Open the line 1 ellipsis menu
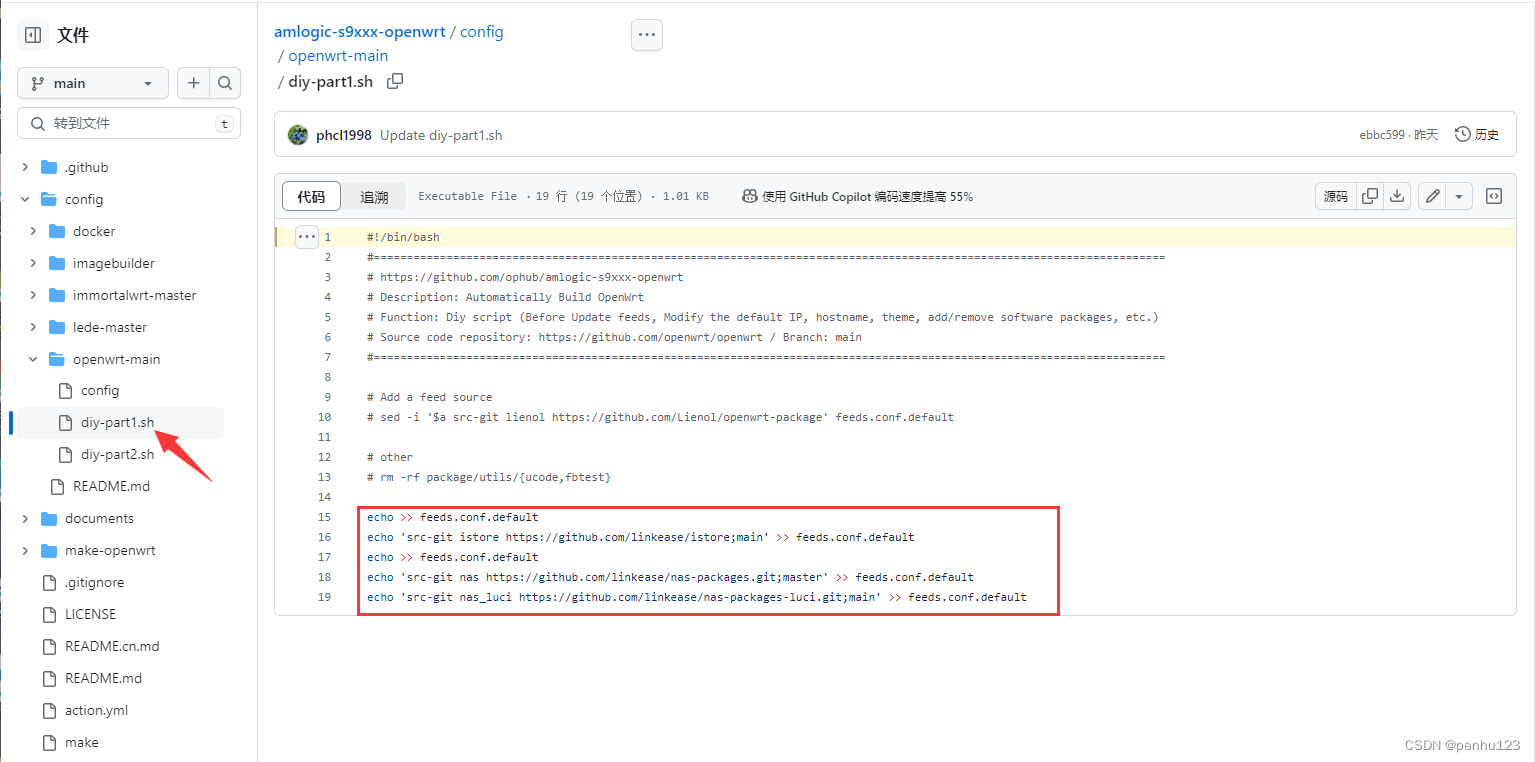The width and height of the screenshot is (1535, 762). tap(306, 237)
